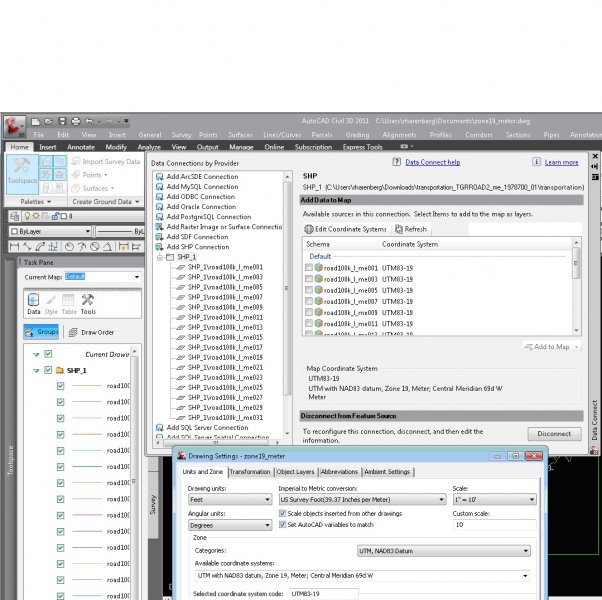This screenshot has height=600, width=602.
Task: Click the Linear dimension tool icon
Action: (14, 246)
